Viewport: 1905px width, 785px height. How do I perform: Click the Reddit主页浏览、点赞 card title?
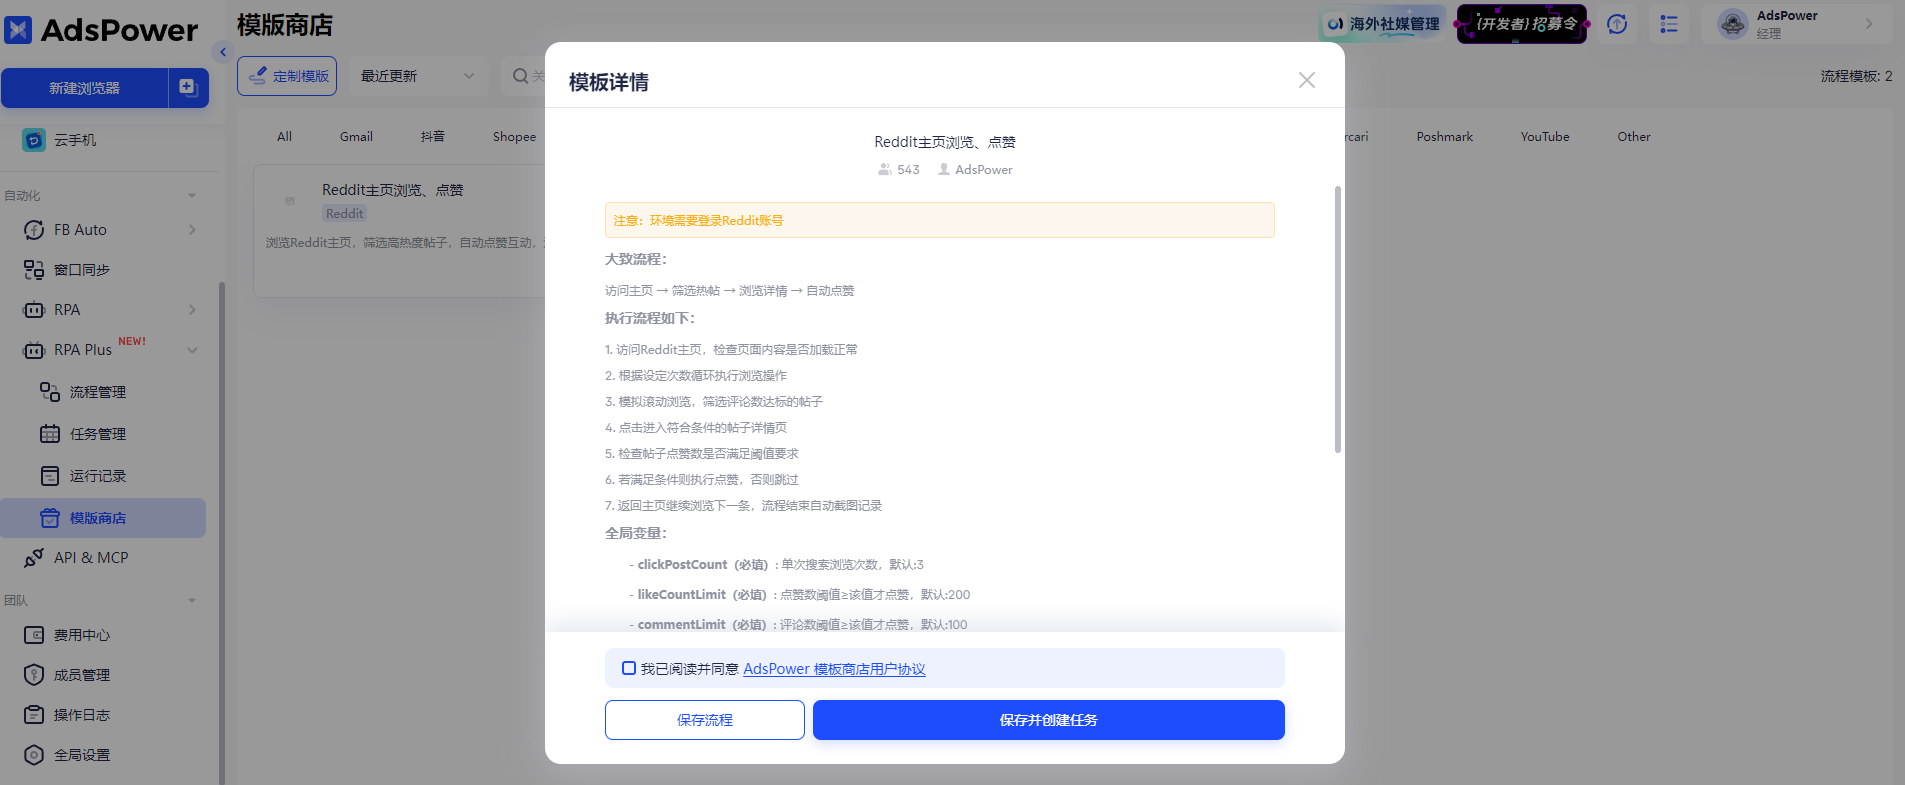pyautogui.click(x=392, y=190)
